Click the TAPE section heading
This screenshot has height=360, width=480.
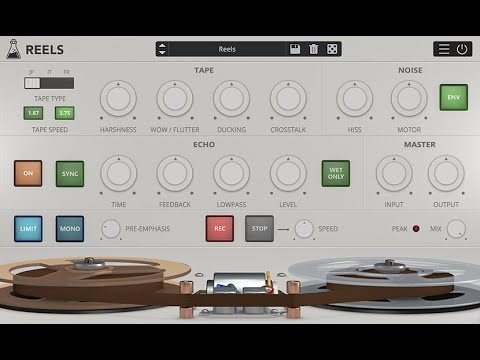204,70
